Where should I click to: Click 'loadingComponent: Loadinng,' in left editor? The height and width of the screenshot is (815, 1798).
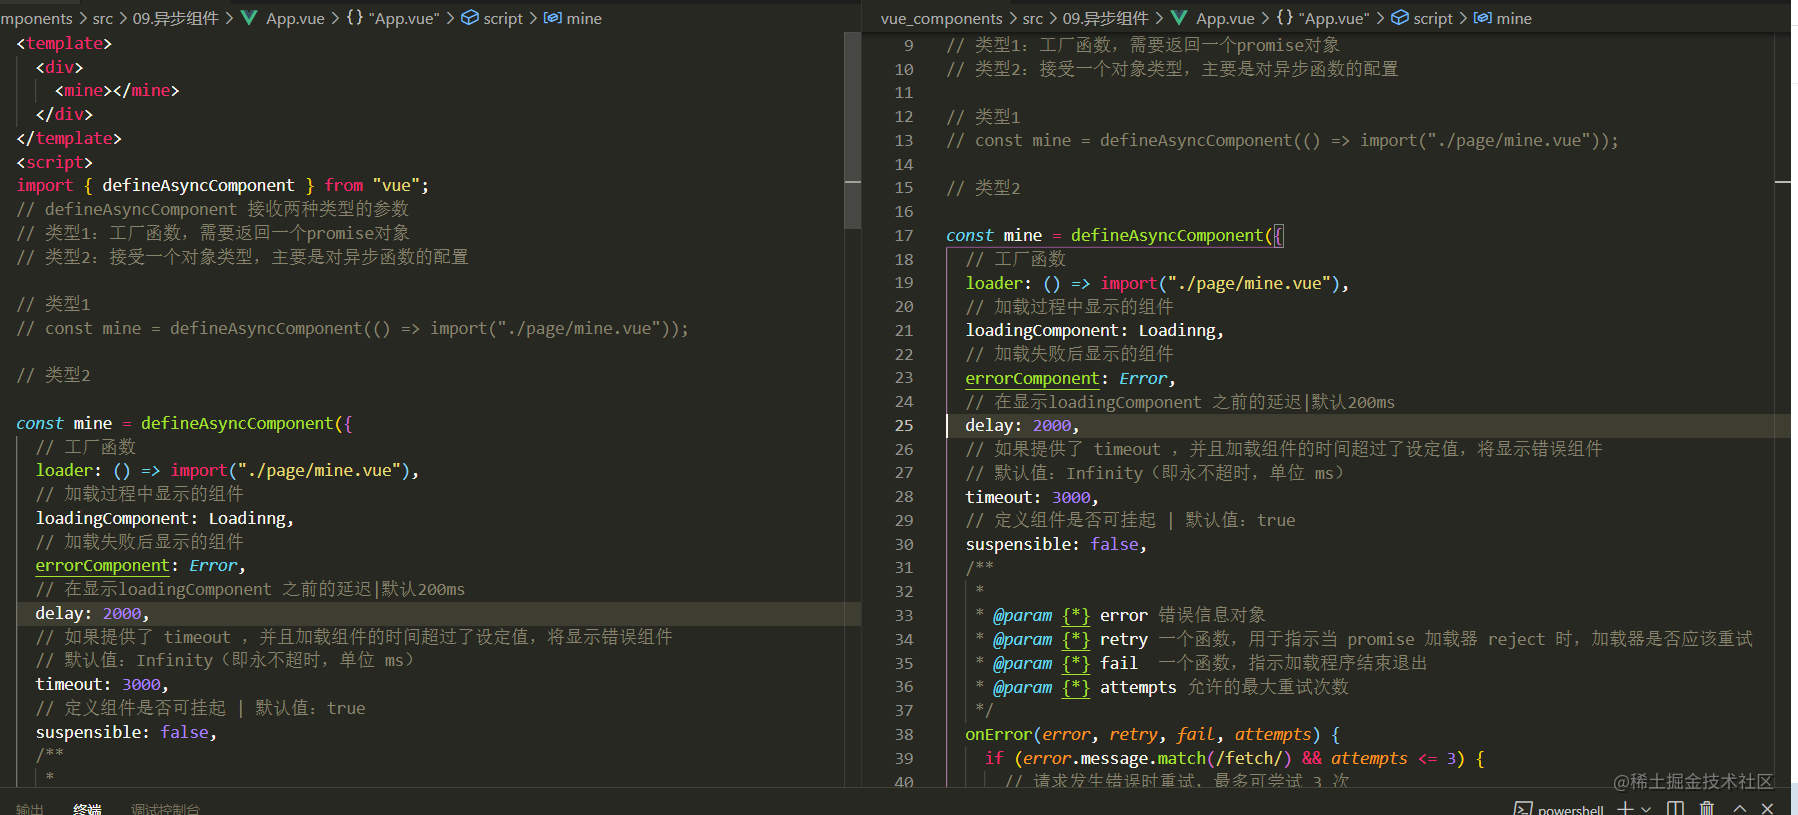(164, 518)
